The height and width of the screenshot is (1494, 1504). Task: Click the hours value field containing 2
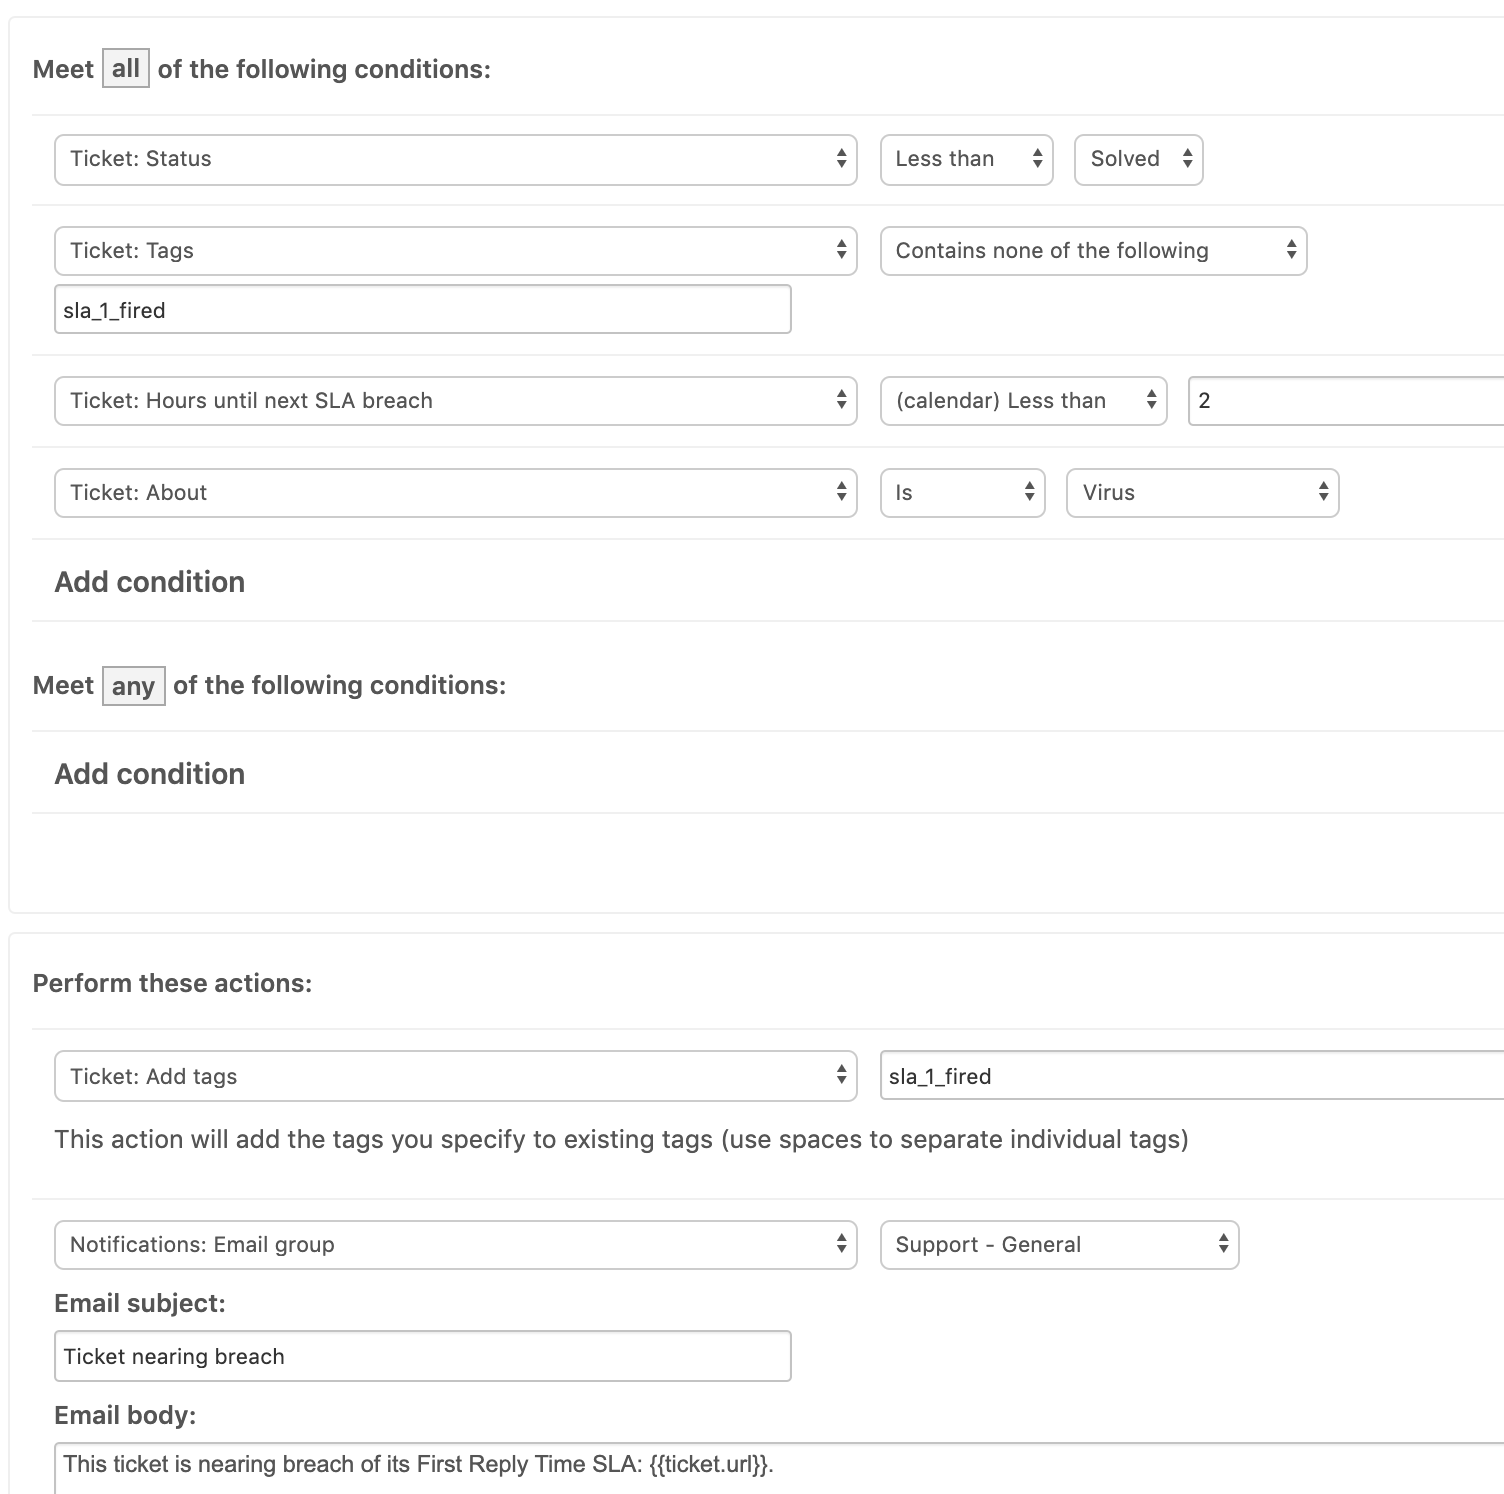tap(1345, 401)
